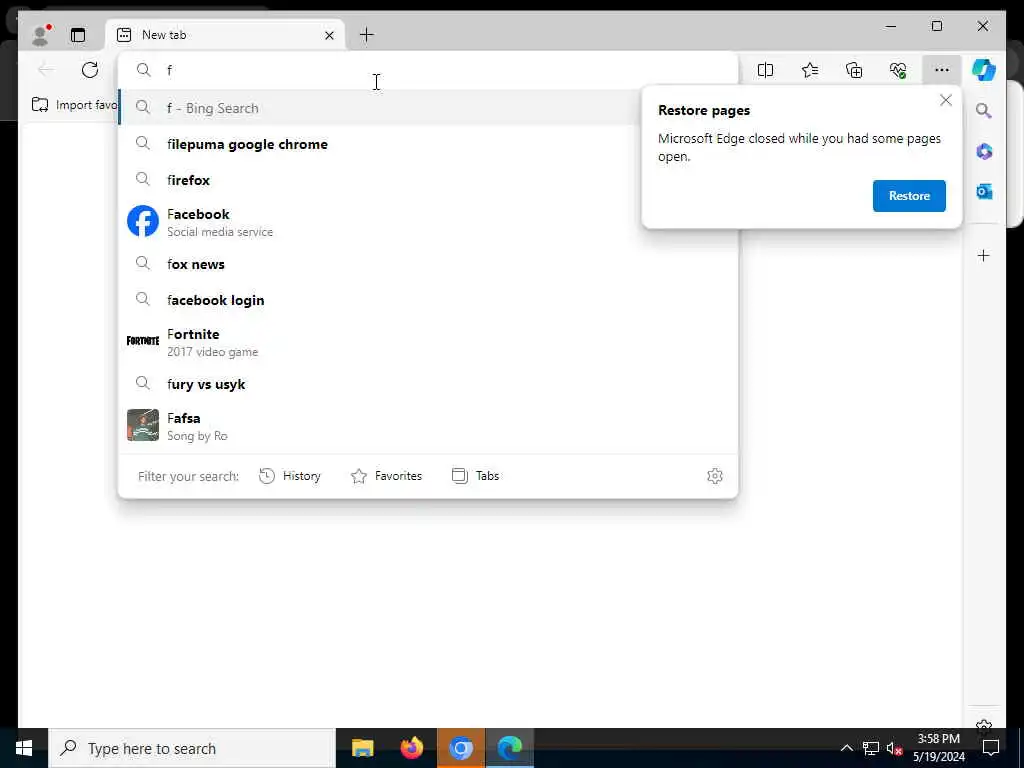This screenshot has height=768, width=1024.
Task: Choose 'filepuma google chrome' suggestion
Action: point(428,144)
